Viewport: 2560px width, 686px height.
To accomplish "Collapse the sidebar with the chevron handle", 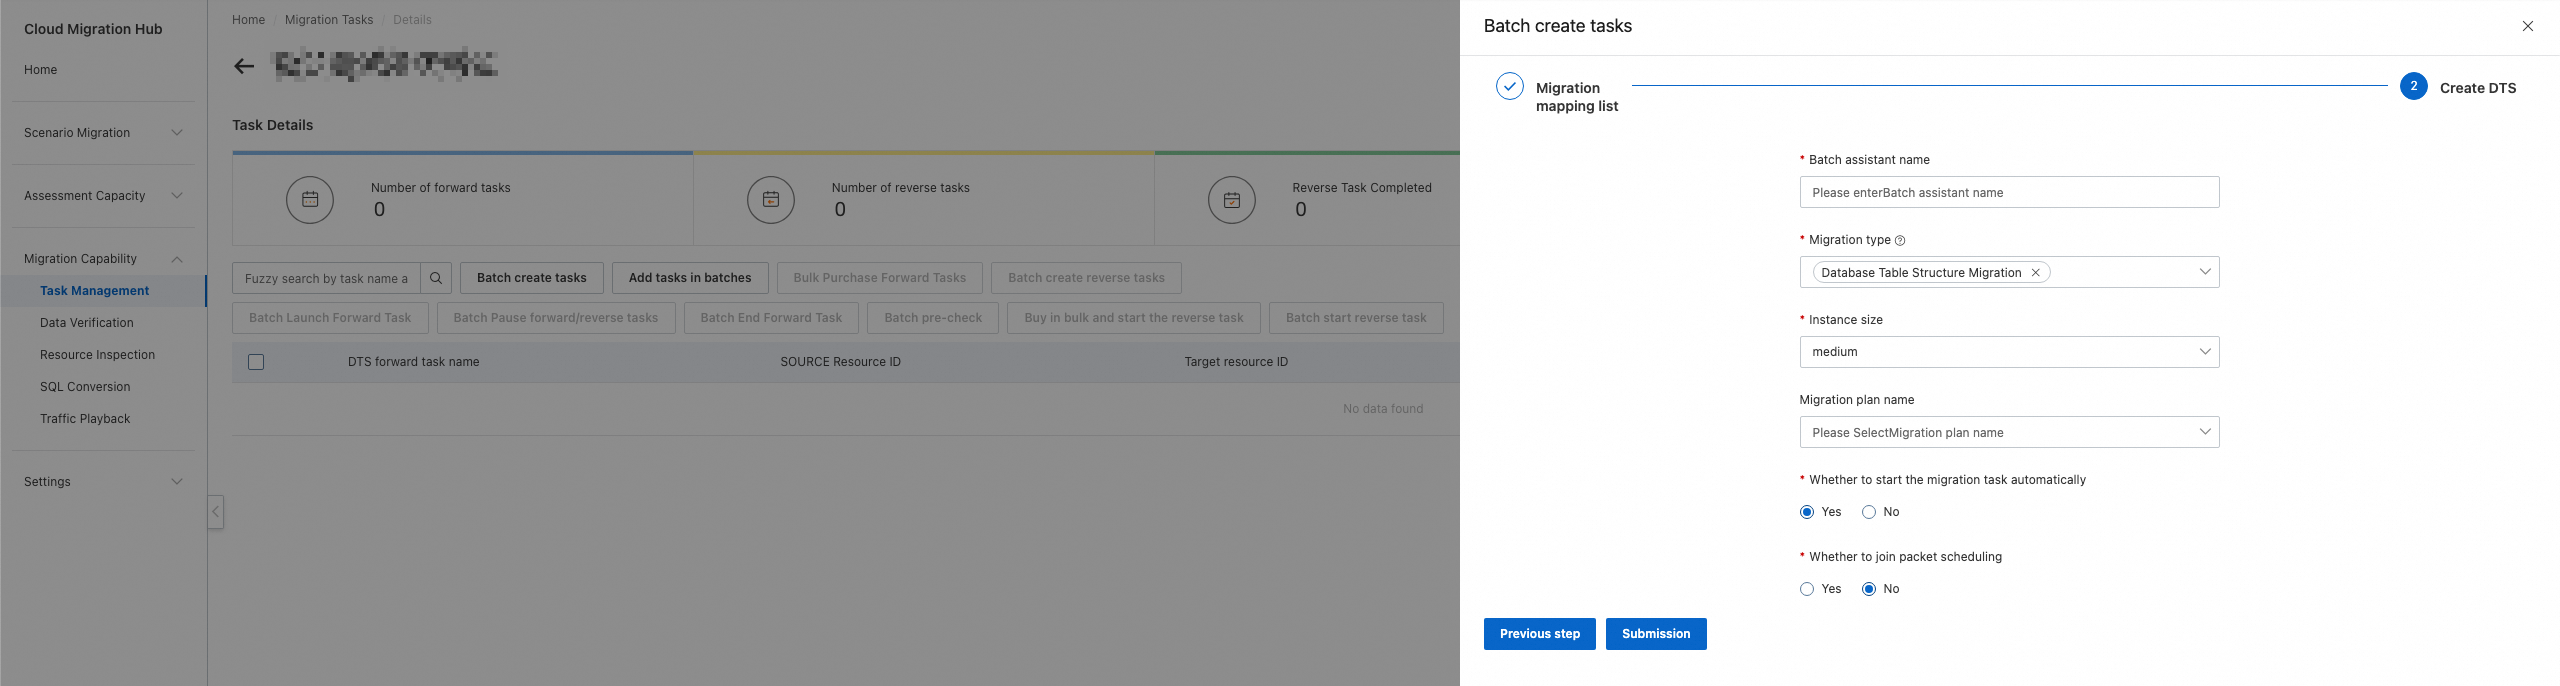I will tap(215, 512).
